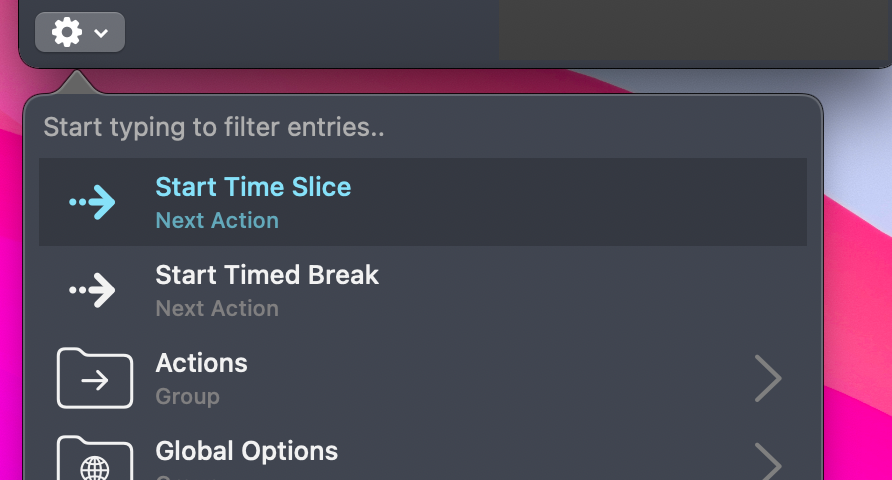The image size is (892, 480).
Task: Select the Start Time Slice entry title
Action: point(253,187)
